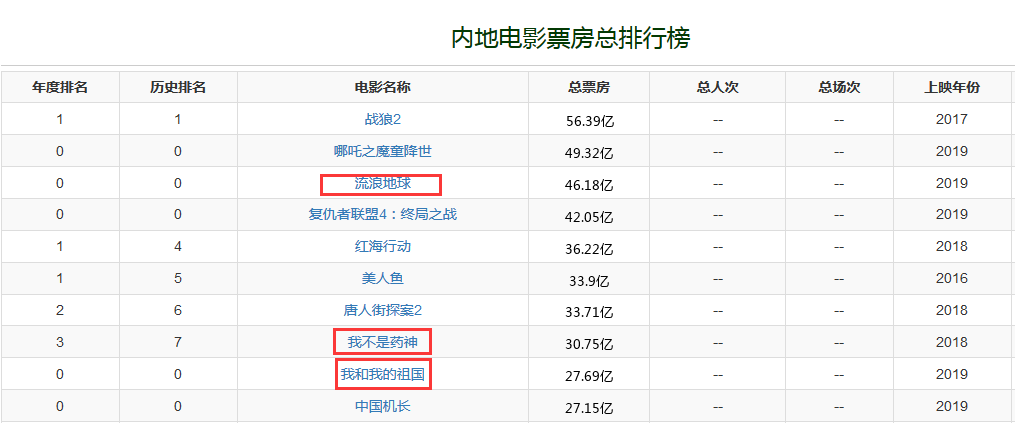Viewport: 1015px width, 423px height.
Task: Click the 总人次 column header
Action: point(718,87)
